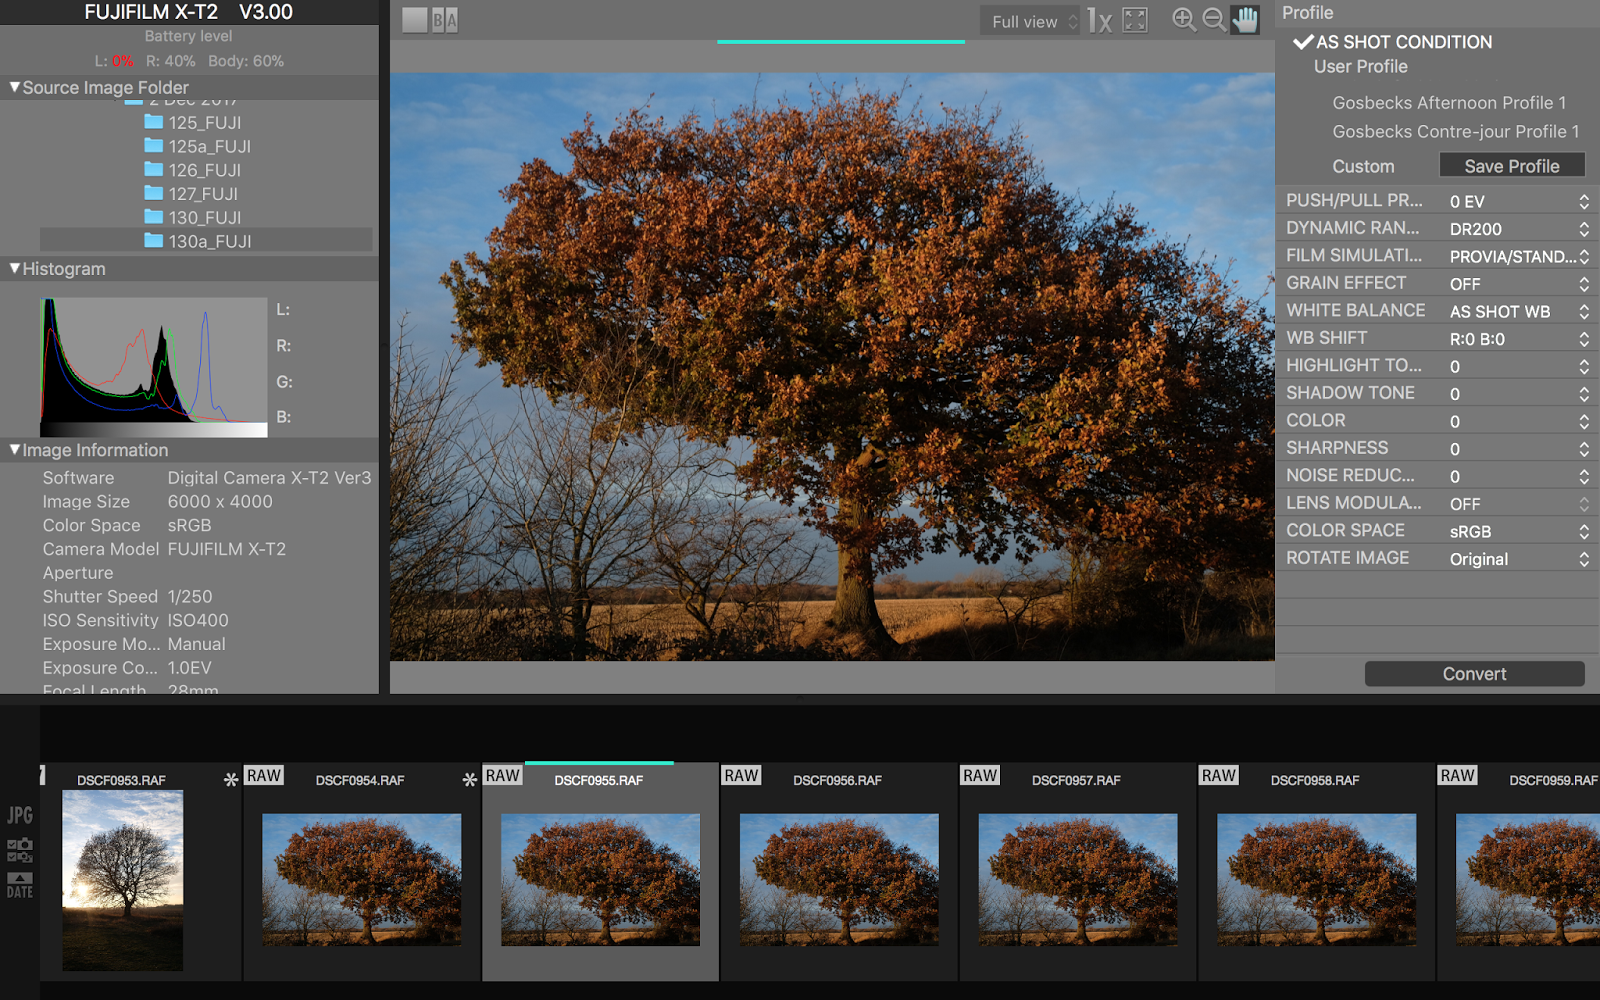The image size is (1600, 1000).
Task: Click the Convert button
Action: (x=1475, y=674)
